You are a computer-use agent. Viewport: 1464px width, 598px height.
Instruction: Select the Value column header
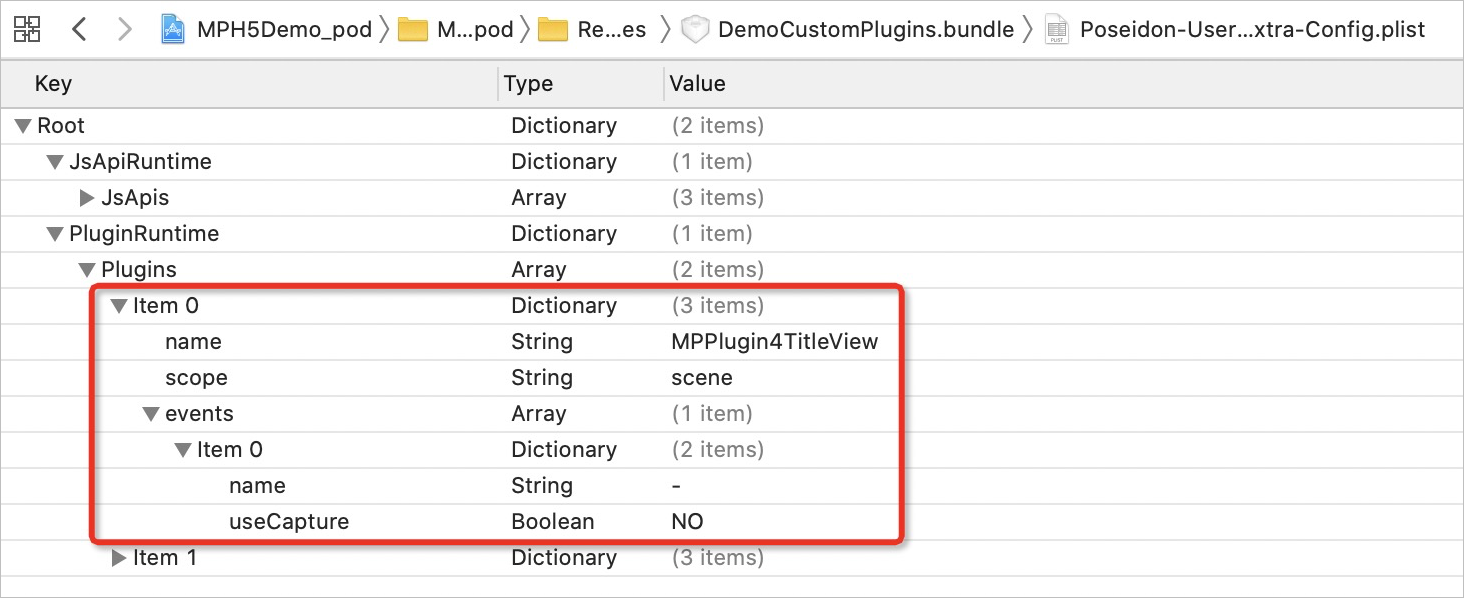(697, 83)
